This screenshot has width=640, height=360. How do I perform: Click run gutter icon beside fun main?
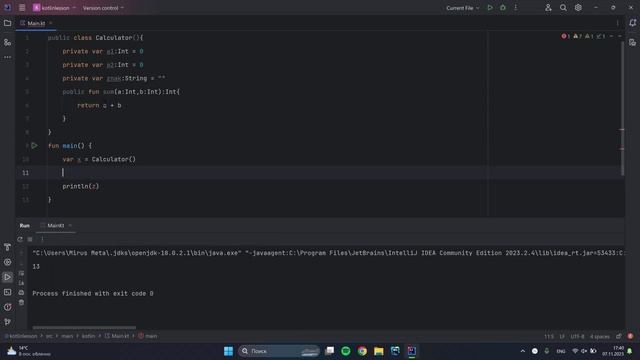(x=34, y=145)
